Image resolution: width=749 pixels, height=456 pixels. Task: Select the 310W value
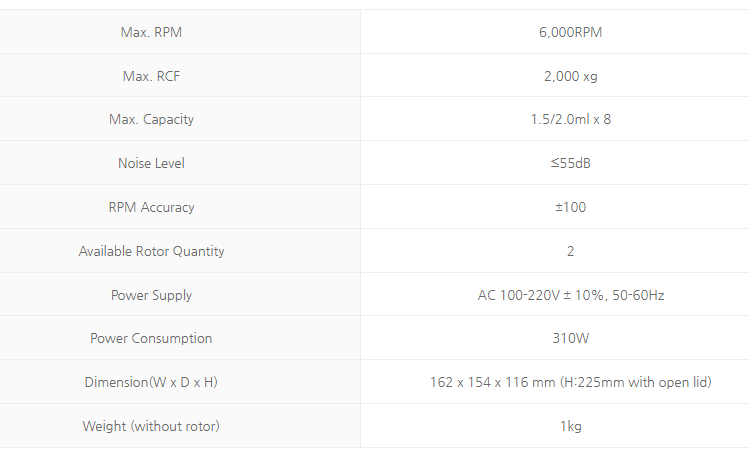click(570, 338)
